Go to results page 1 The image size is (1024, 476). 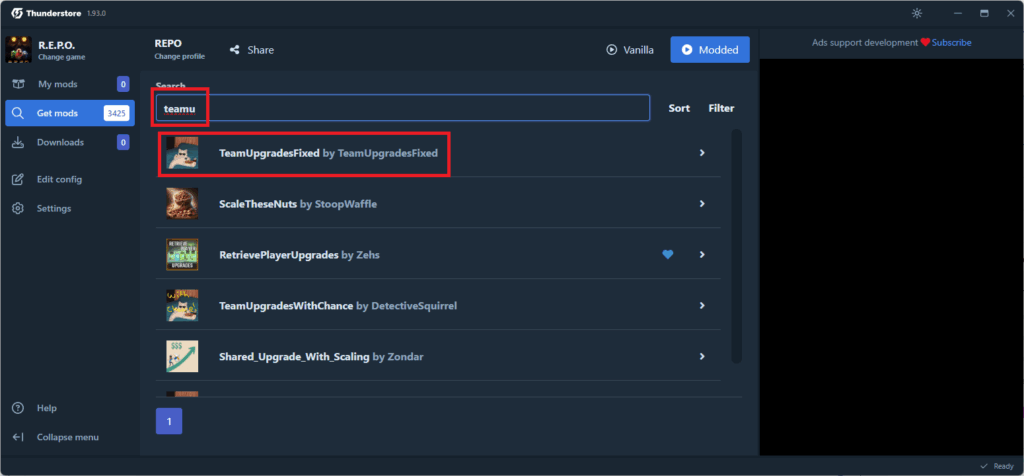coord(169,421)
